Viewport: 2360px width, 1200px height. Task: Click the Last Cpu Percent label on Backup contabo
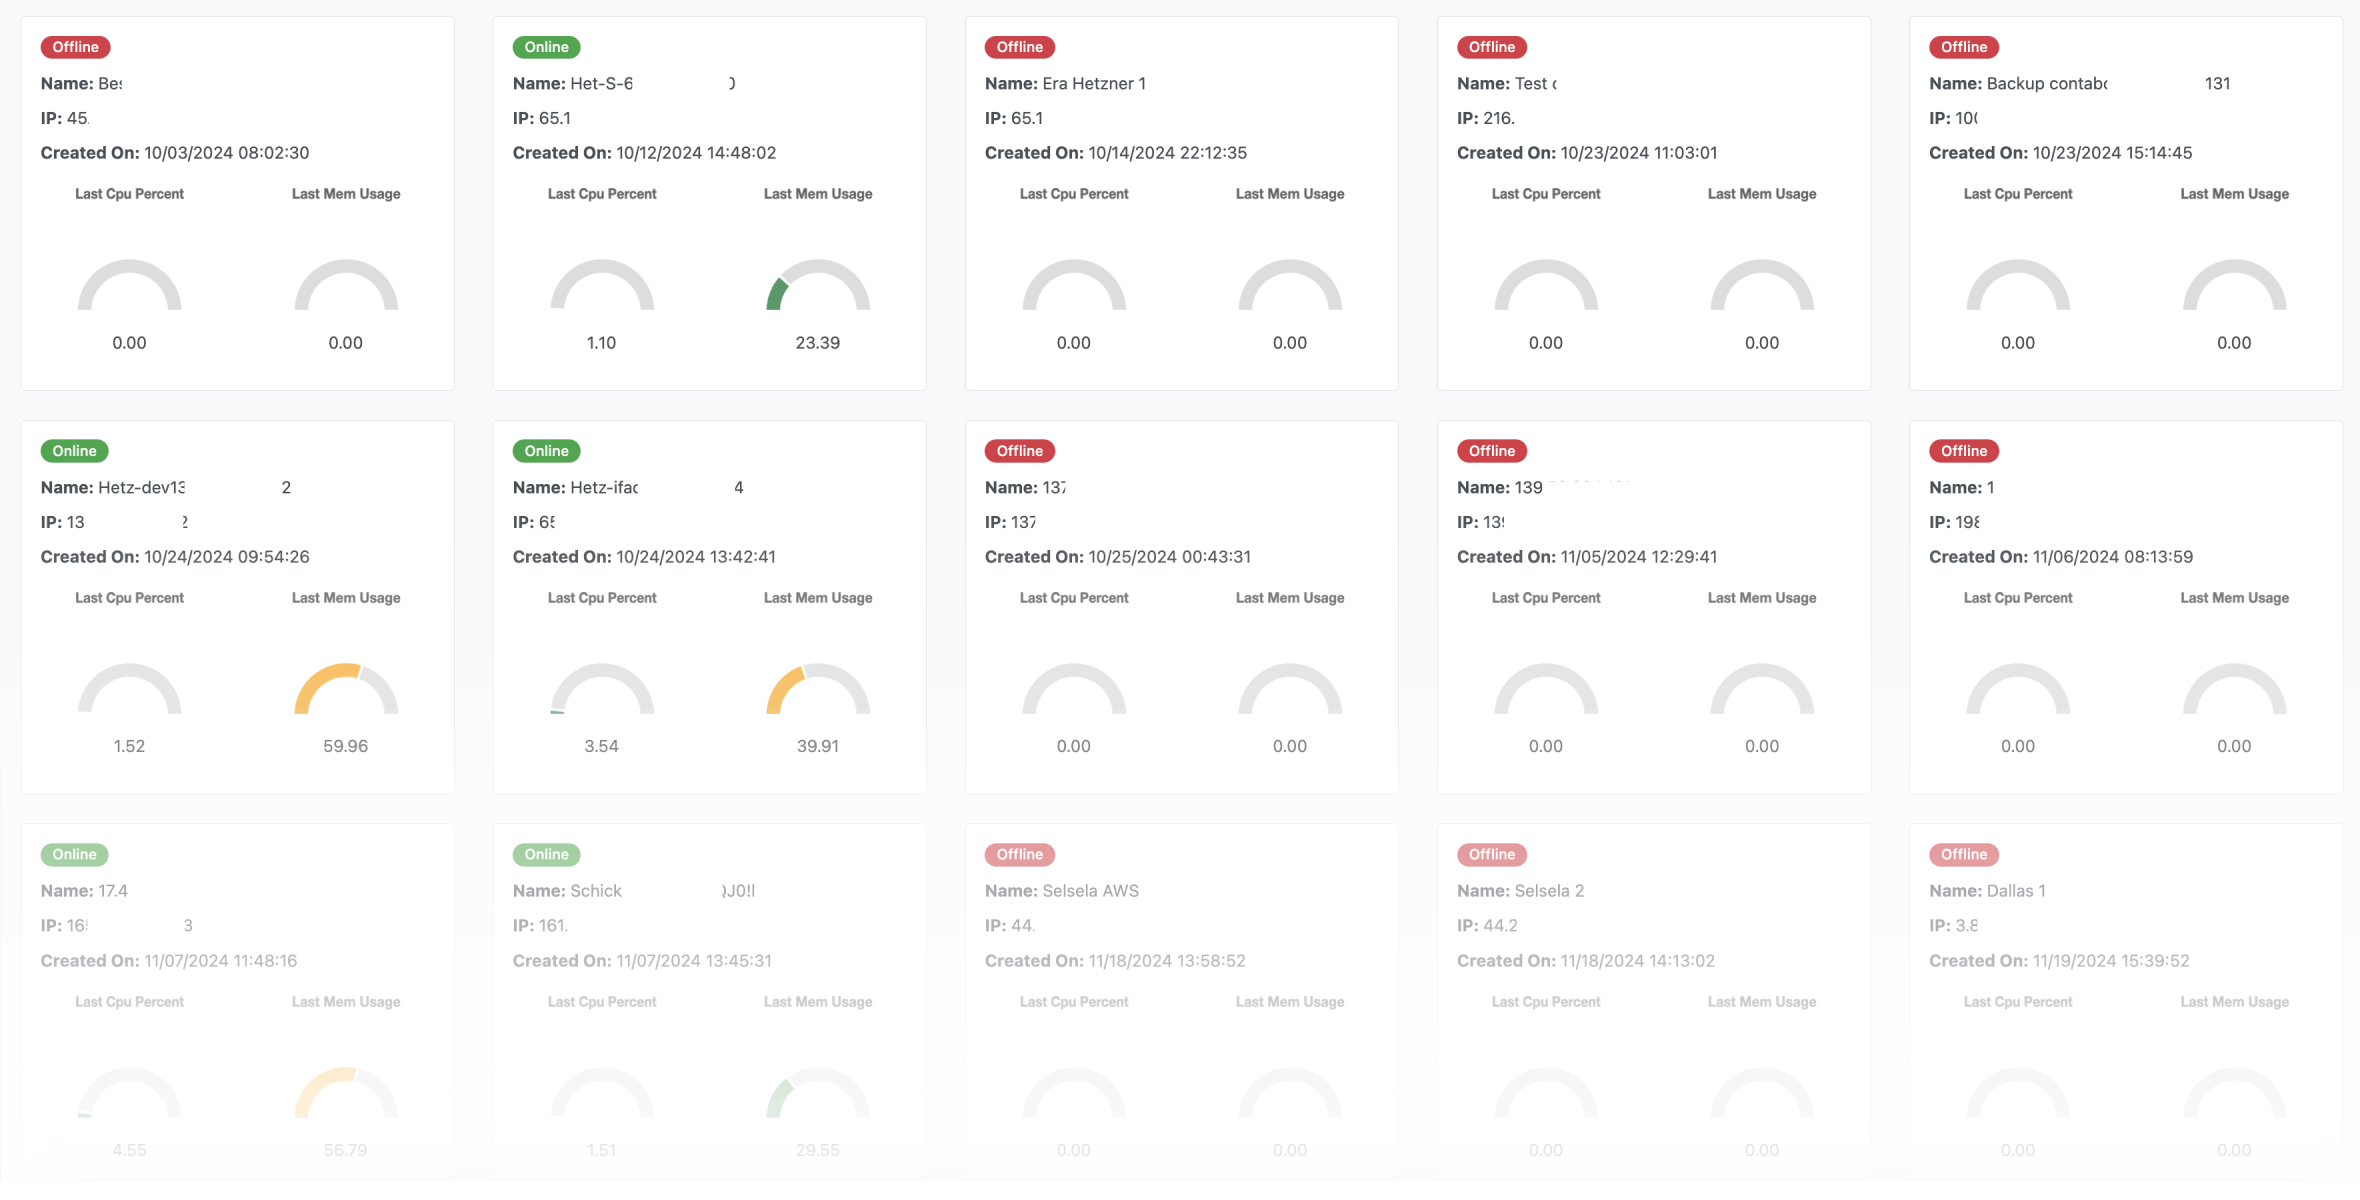(2017, 193)
